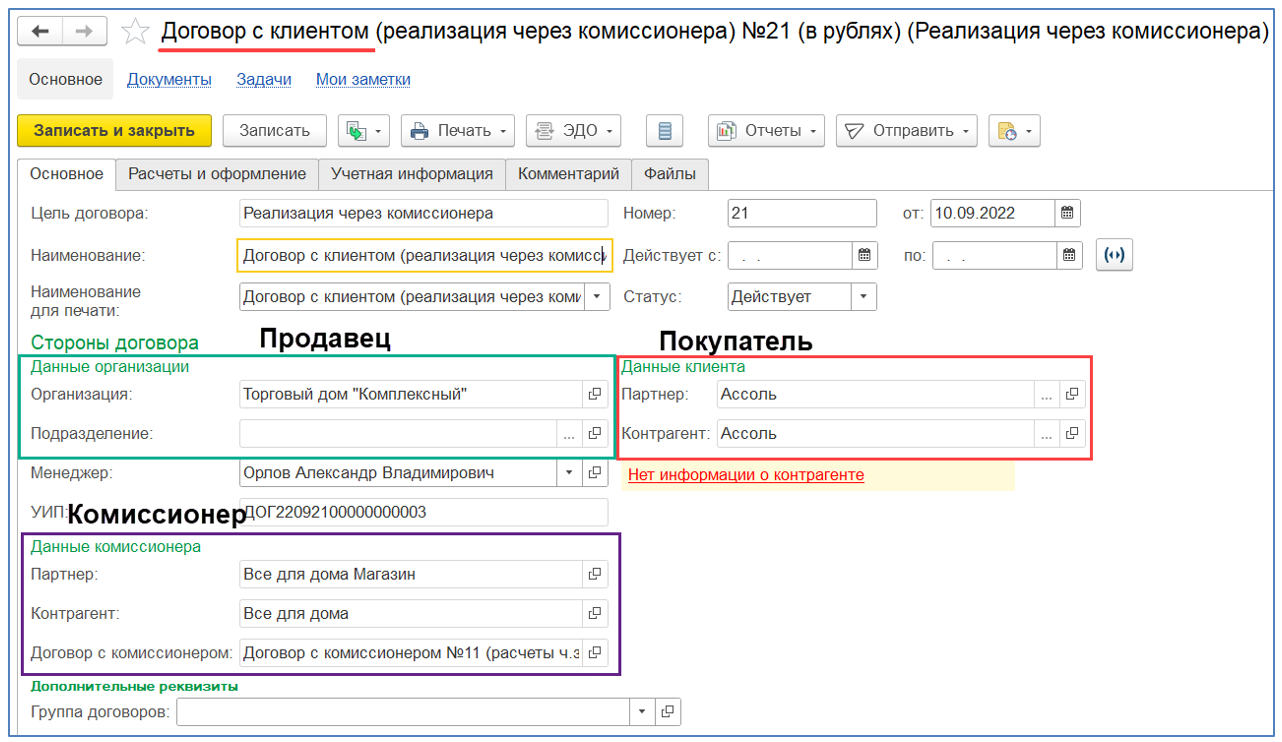Screen dimensions: 1282x742
Task: Click the Действует с date input field
Action: coord(790,255)
